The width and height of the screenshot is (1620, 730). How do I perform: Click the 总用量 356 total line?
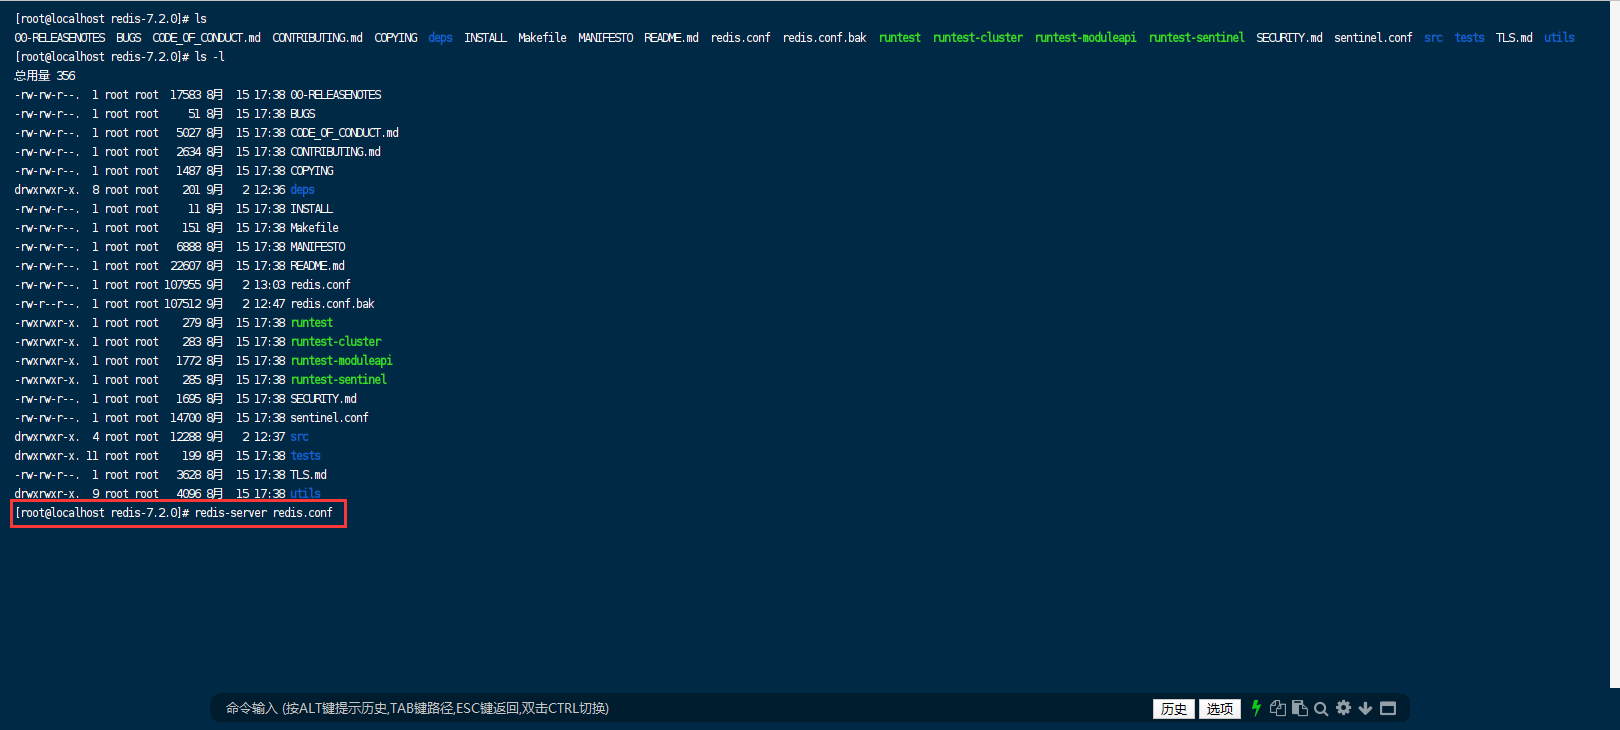point(44,76)
